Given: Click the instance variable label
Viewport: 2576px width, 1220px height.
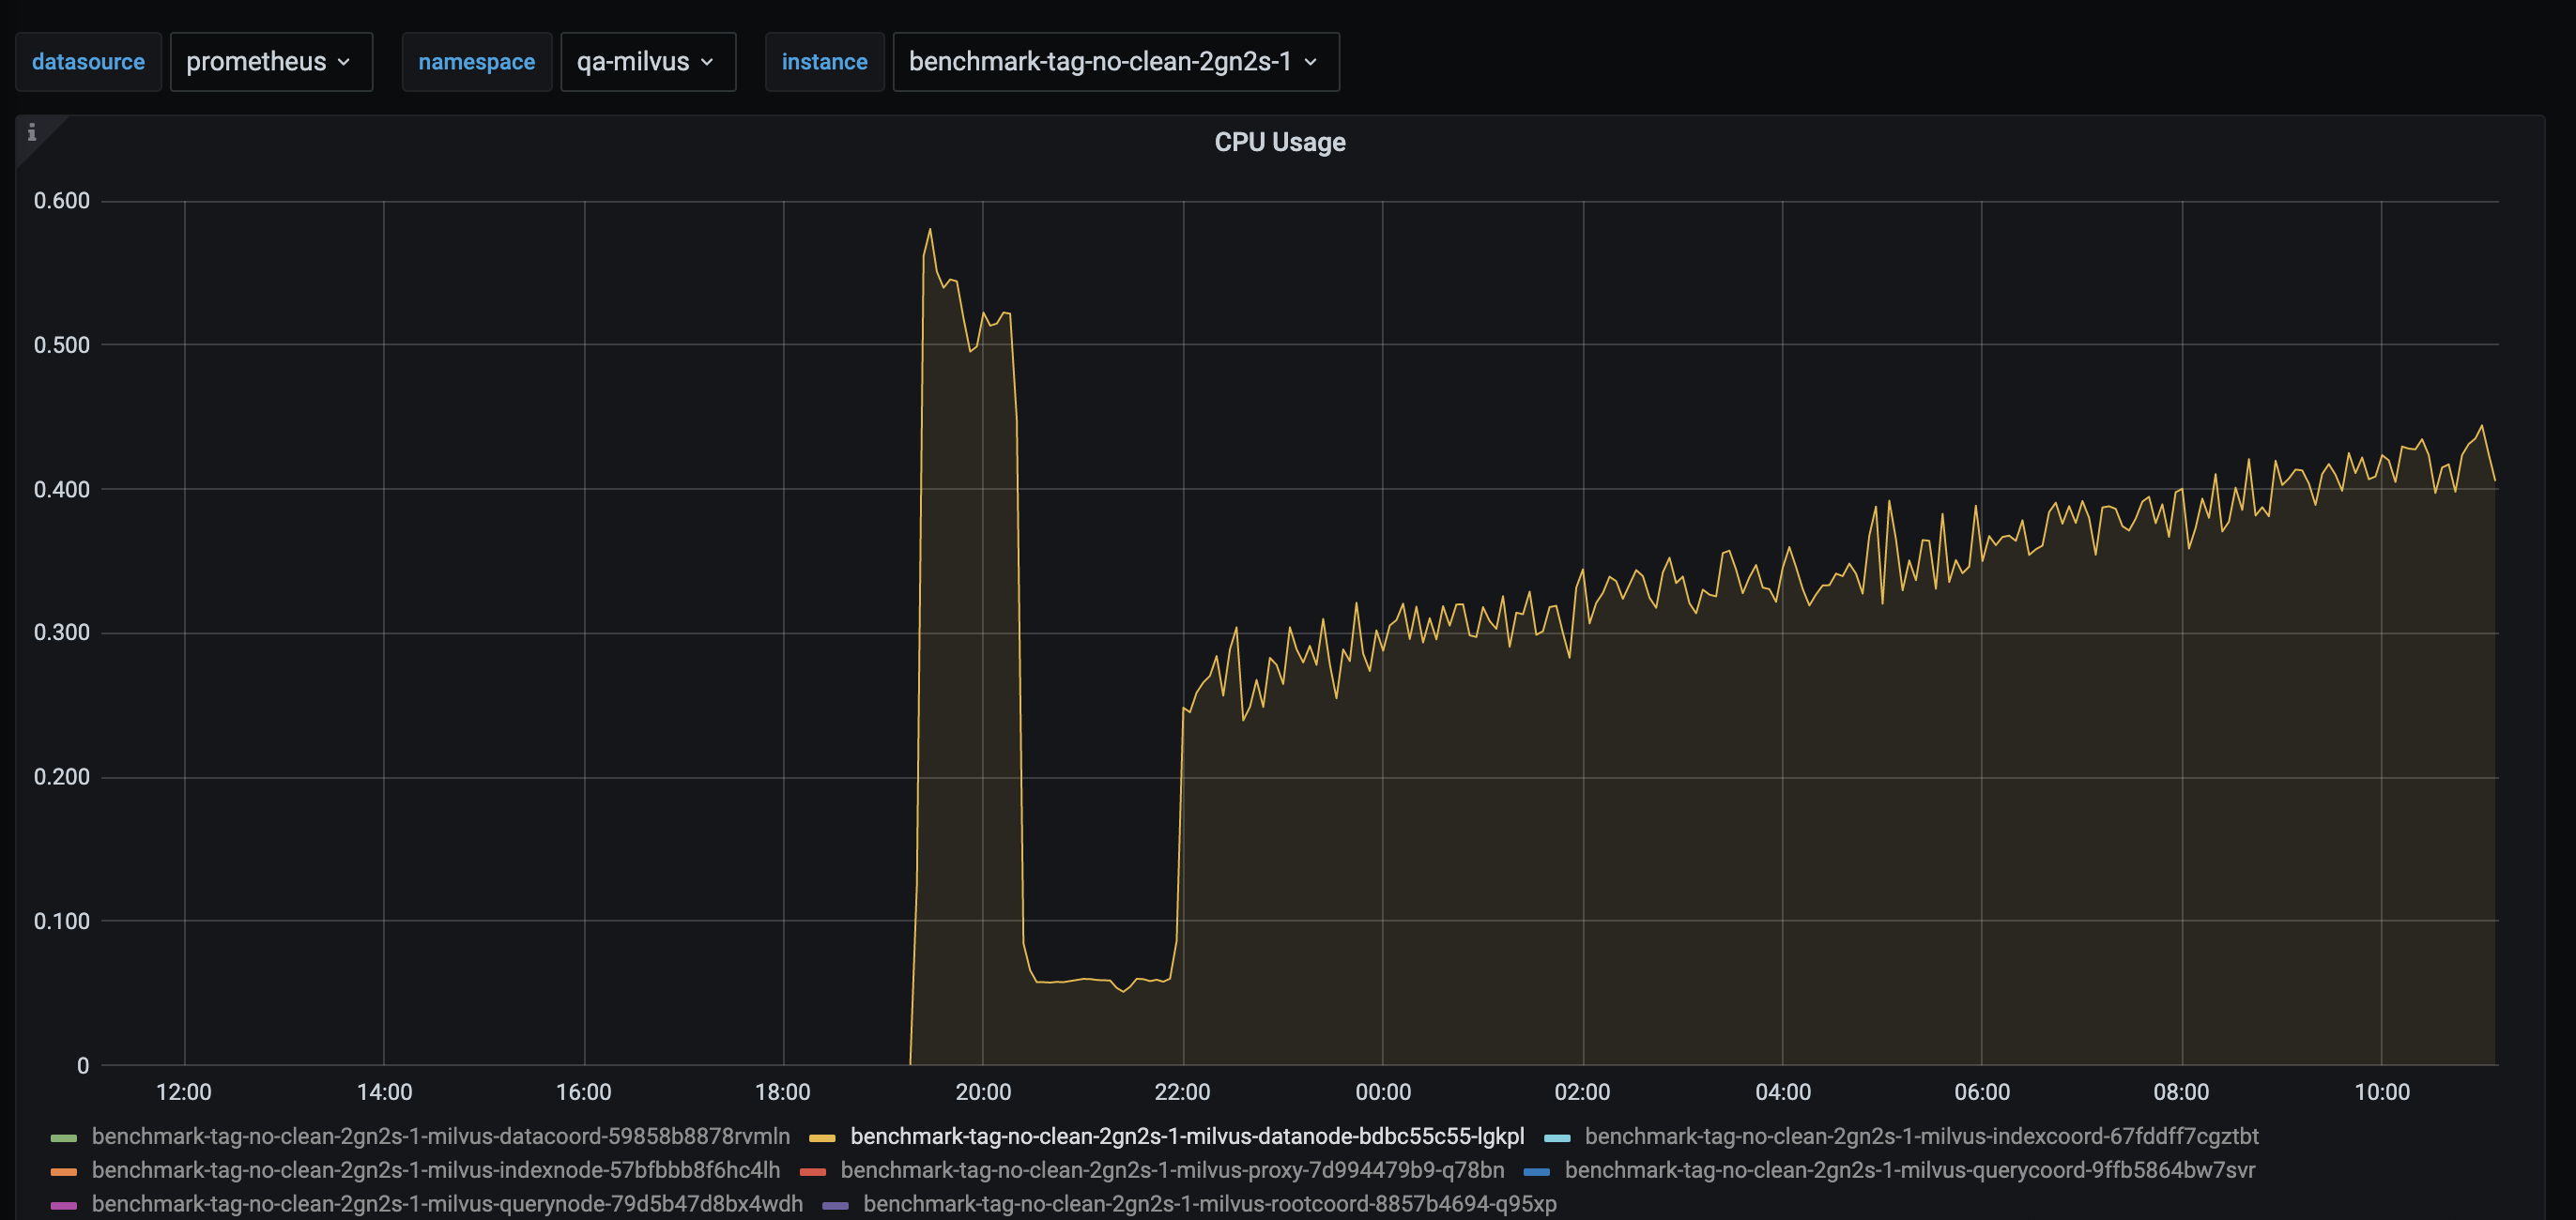Looking at the screenshot, I should click(824, 61).
